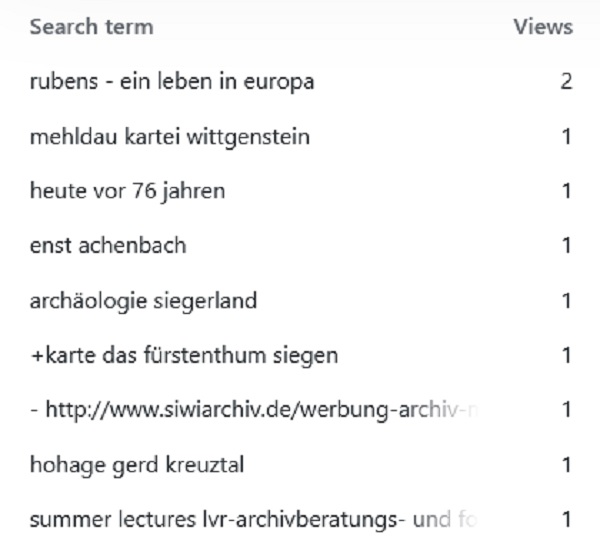Click 'hohage gerd kreuztal' search term
Image resolution: width=600 pixels, height=551 pixels.
coord(137,465)
